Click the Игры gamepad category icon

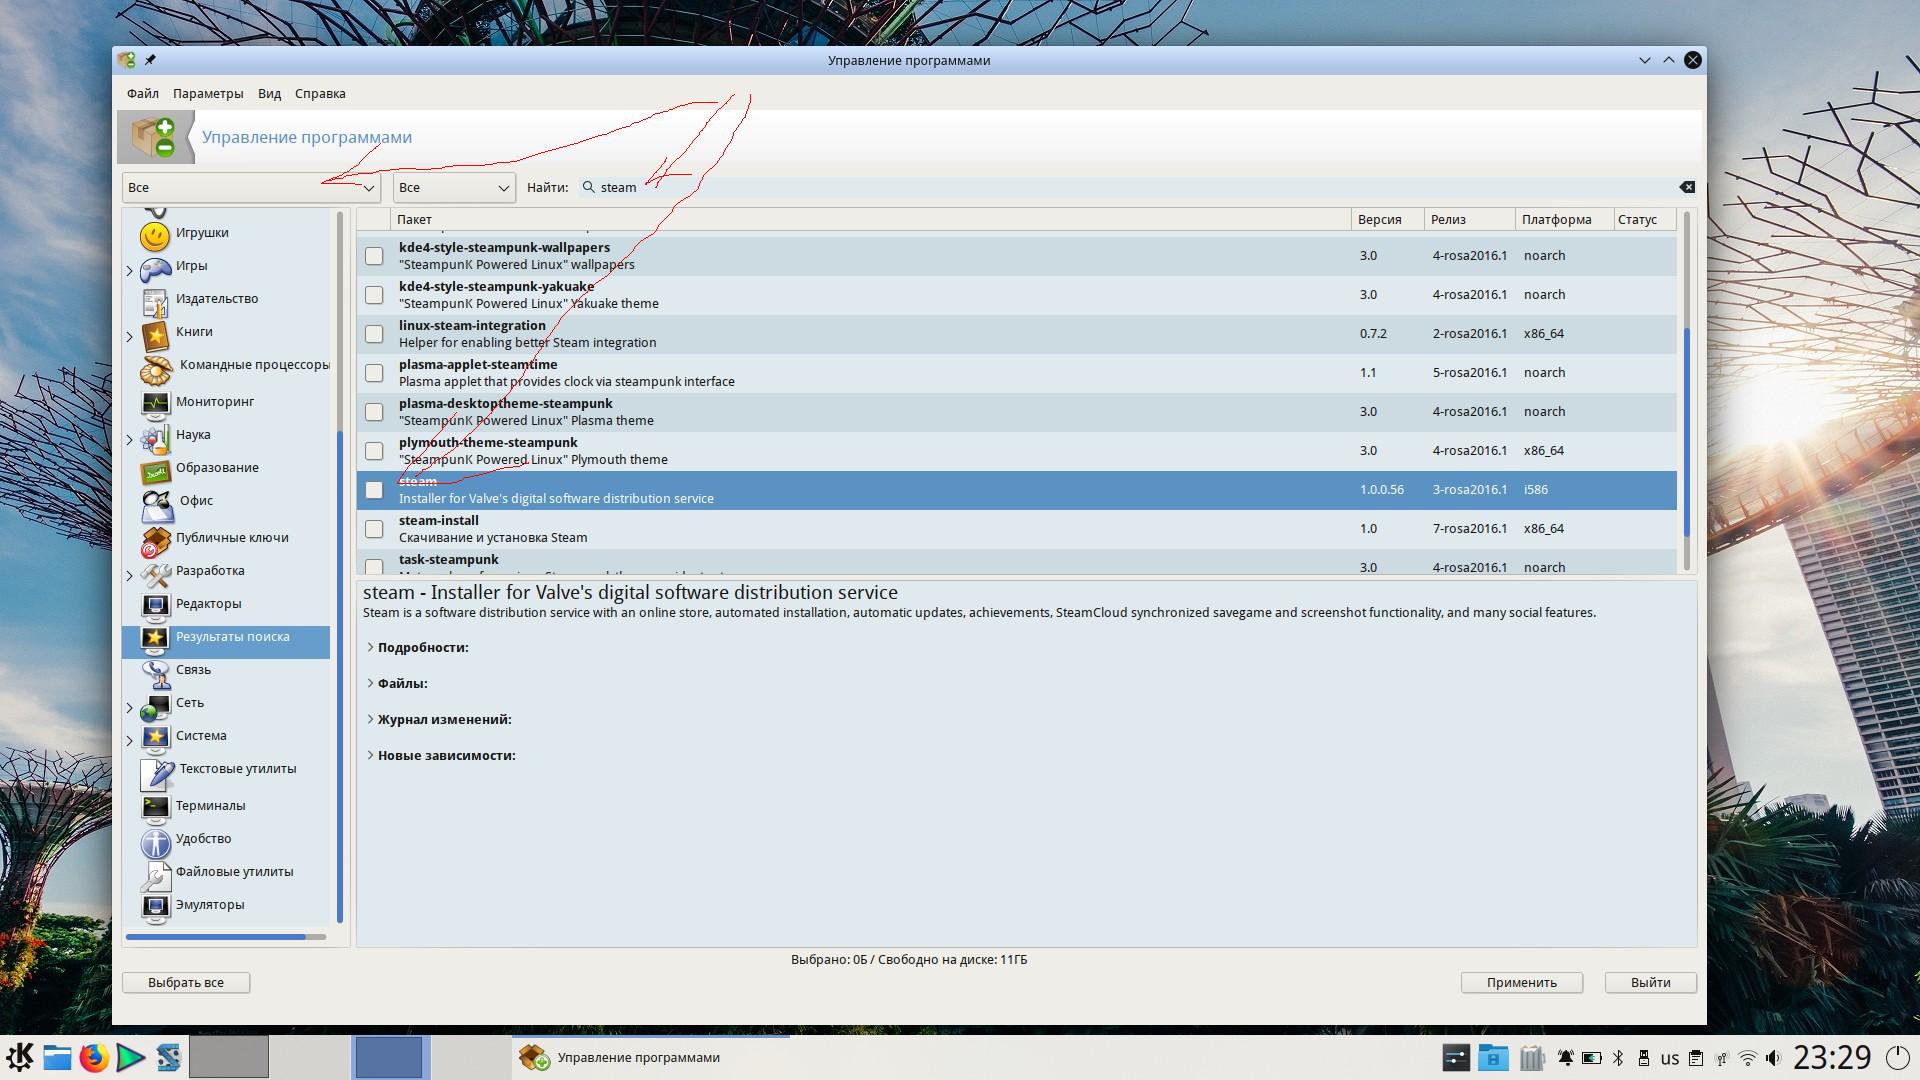(x=155, y=268)
